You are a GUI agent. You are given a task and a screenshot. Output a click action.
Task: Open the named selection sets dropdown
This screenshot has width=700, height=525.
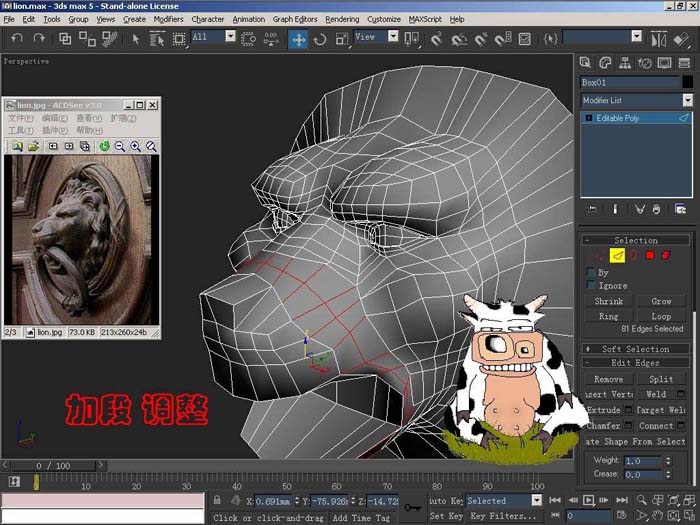[x=637, y=36]
